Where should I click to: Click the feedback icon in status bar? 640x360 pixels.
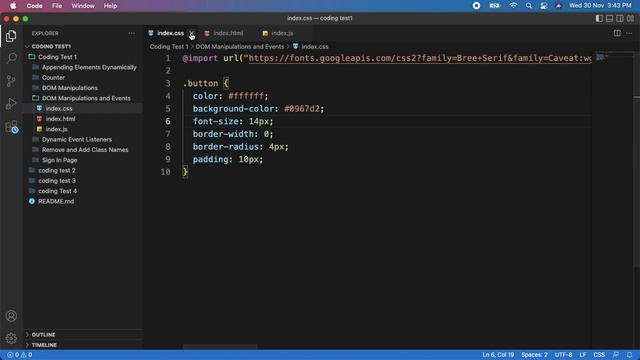click(616, 355)
